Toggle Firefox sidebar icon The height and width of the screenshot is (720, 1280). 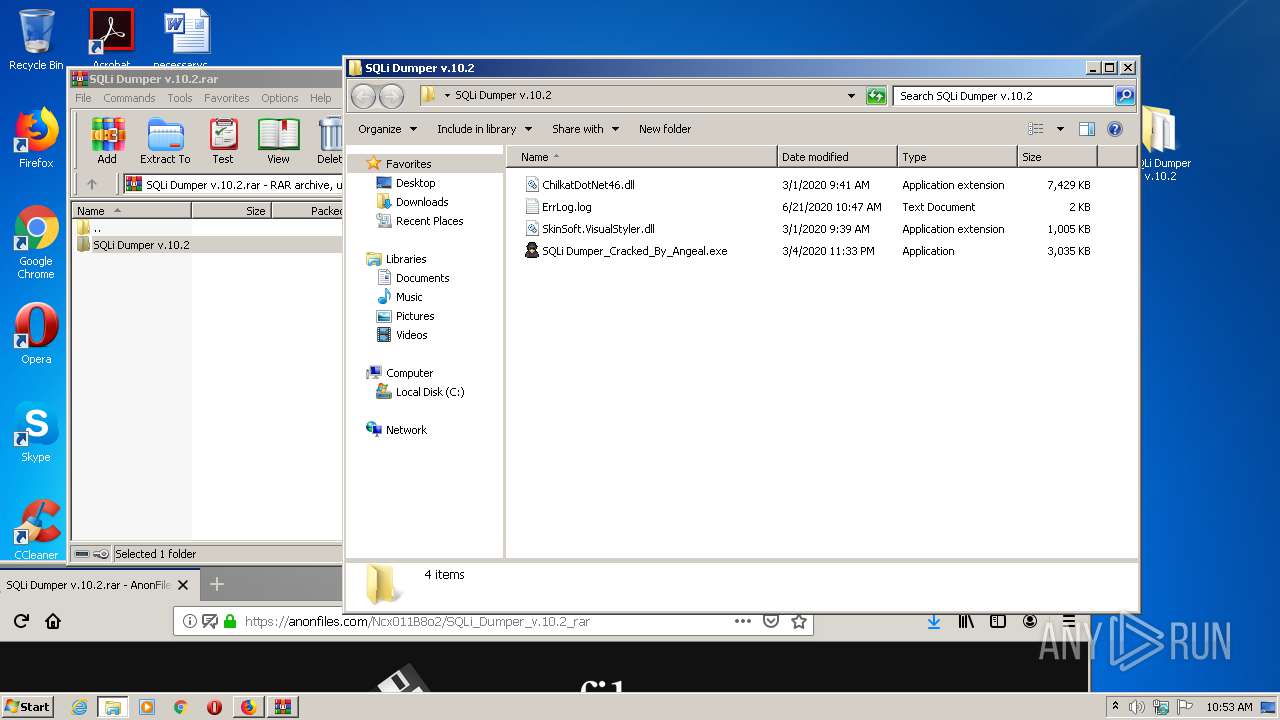tap(998, 621)
